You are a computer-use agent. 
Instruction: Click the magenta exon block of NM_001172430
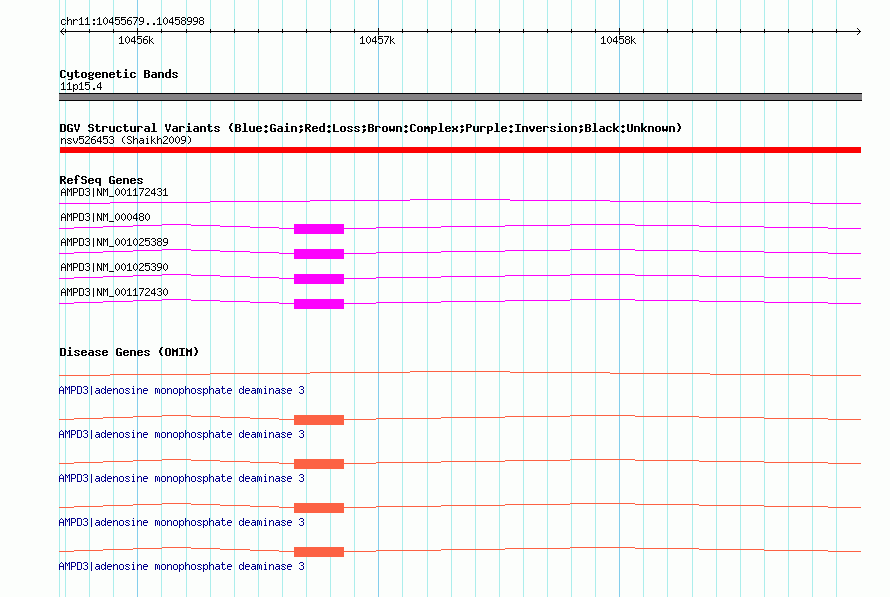[x=319, y=304]
